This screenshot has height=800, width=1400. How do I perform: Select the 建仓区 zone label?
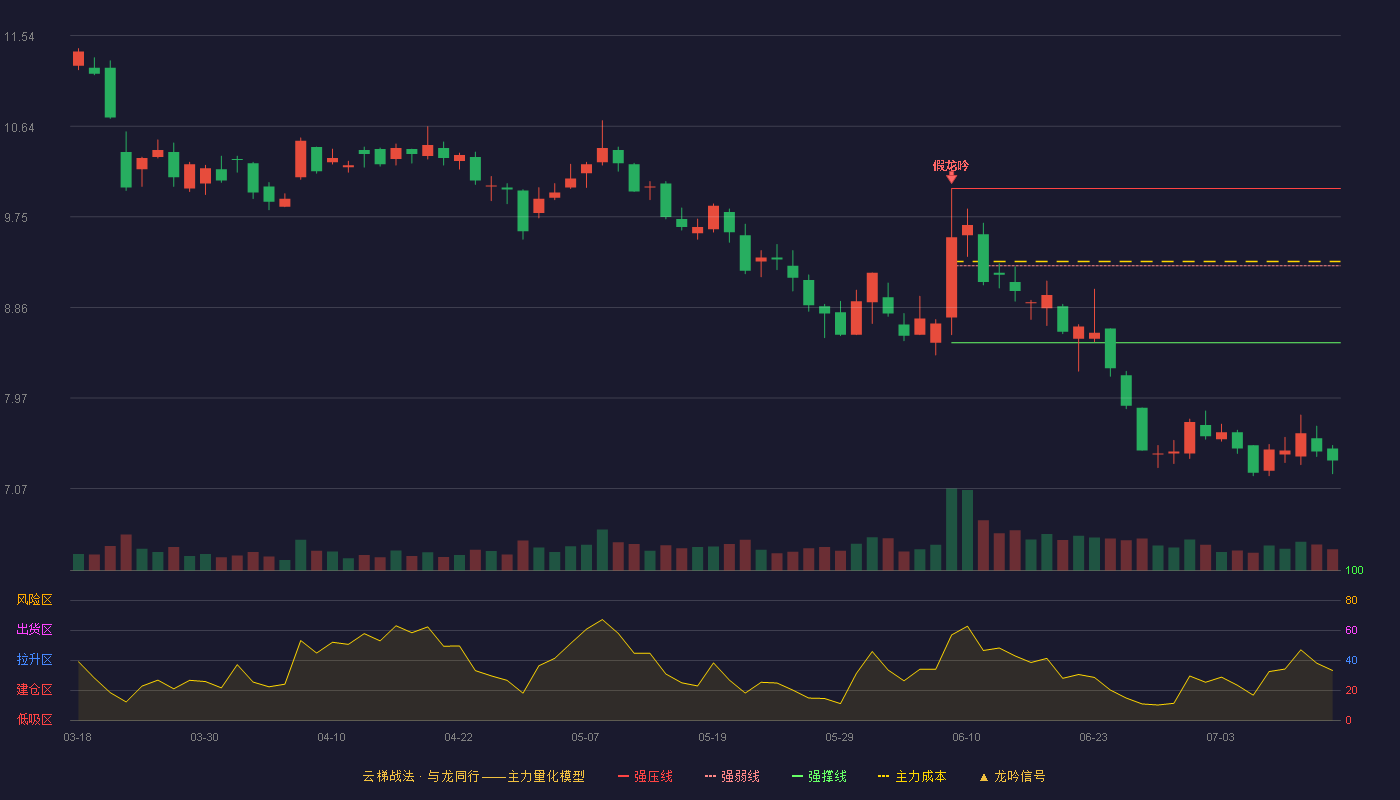pos(34,690)
